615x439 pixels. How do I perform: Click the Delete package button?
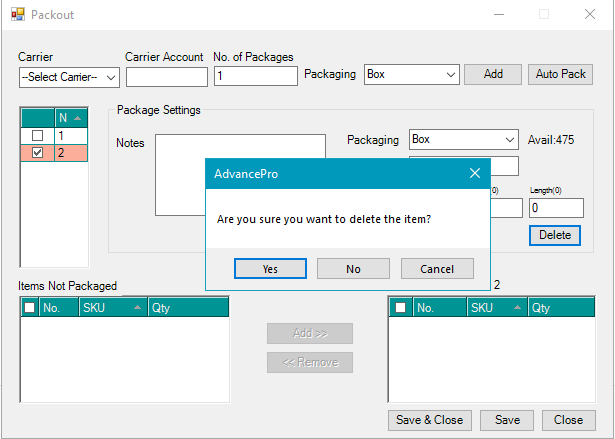554,235
